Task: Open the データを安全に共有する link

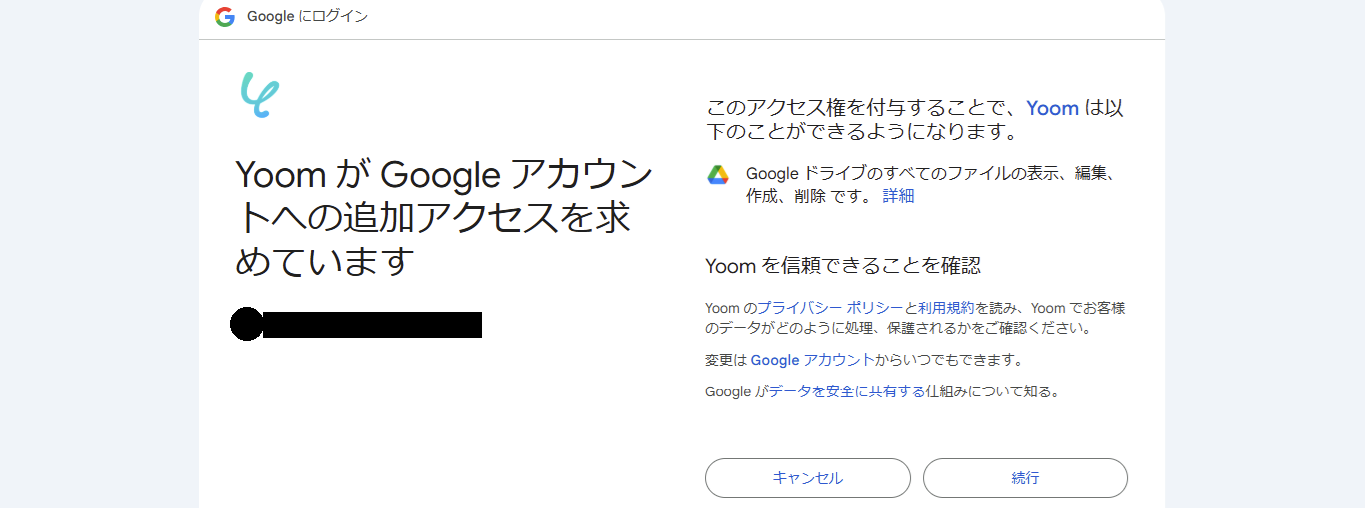Action: 846,392
